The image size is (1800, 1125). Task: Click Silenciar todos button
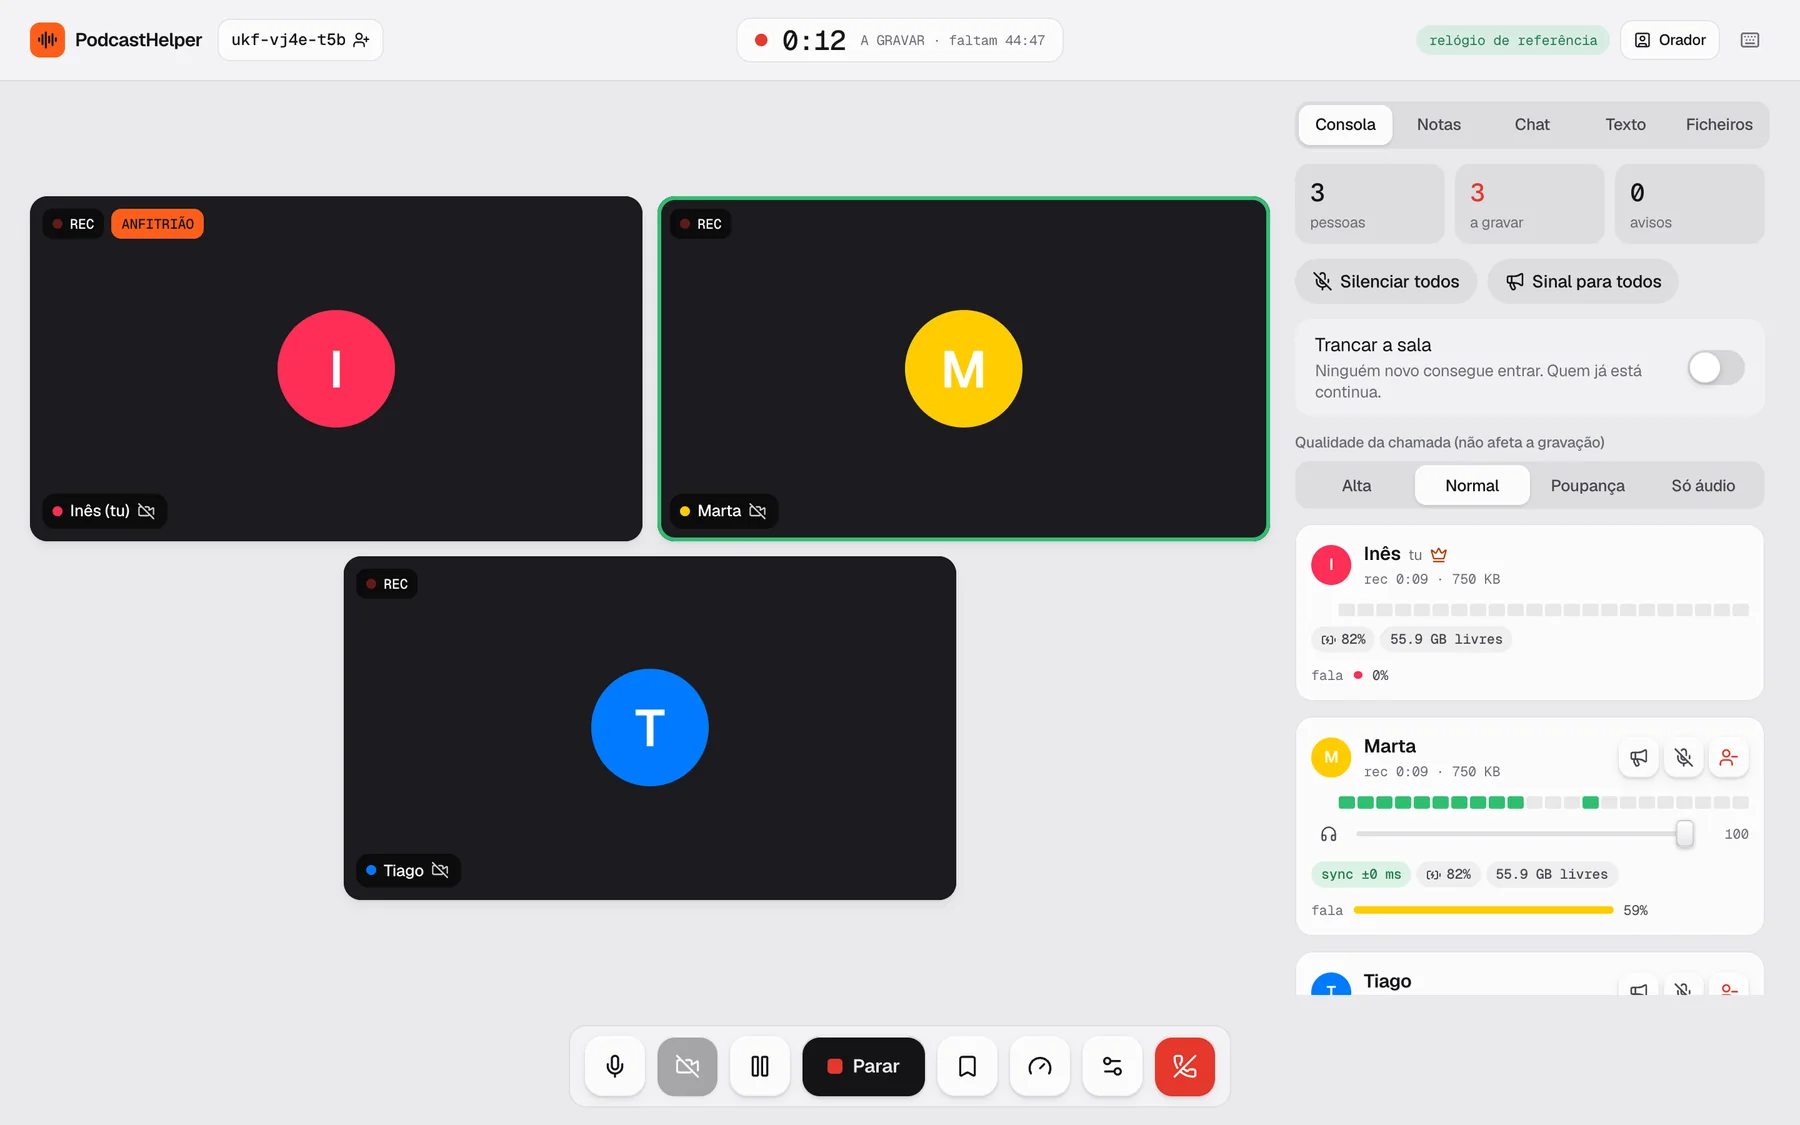1386,282
